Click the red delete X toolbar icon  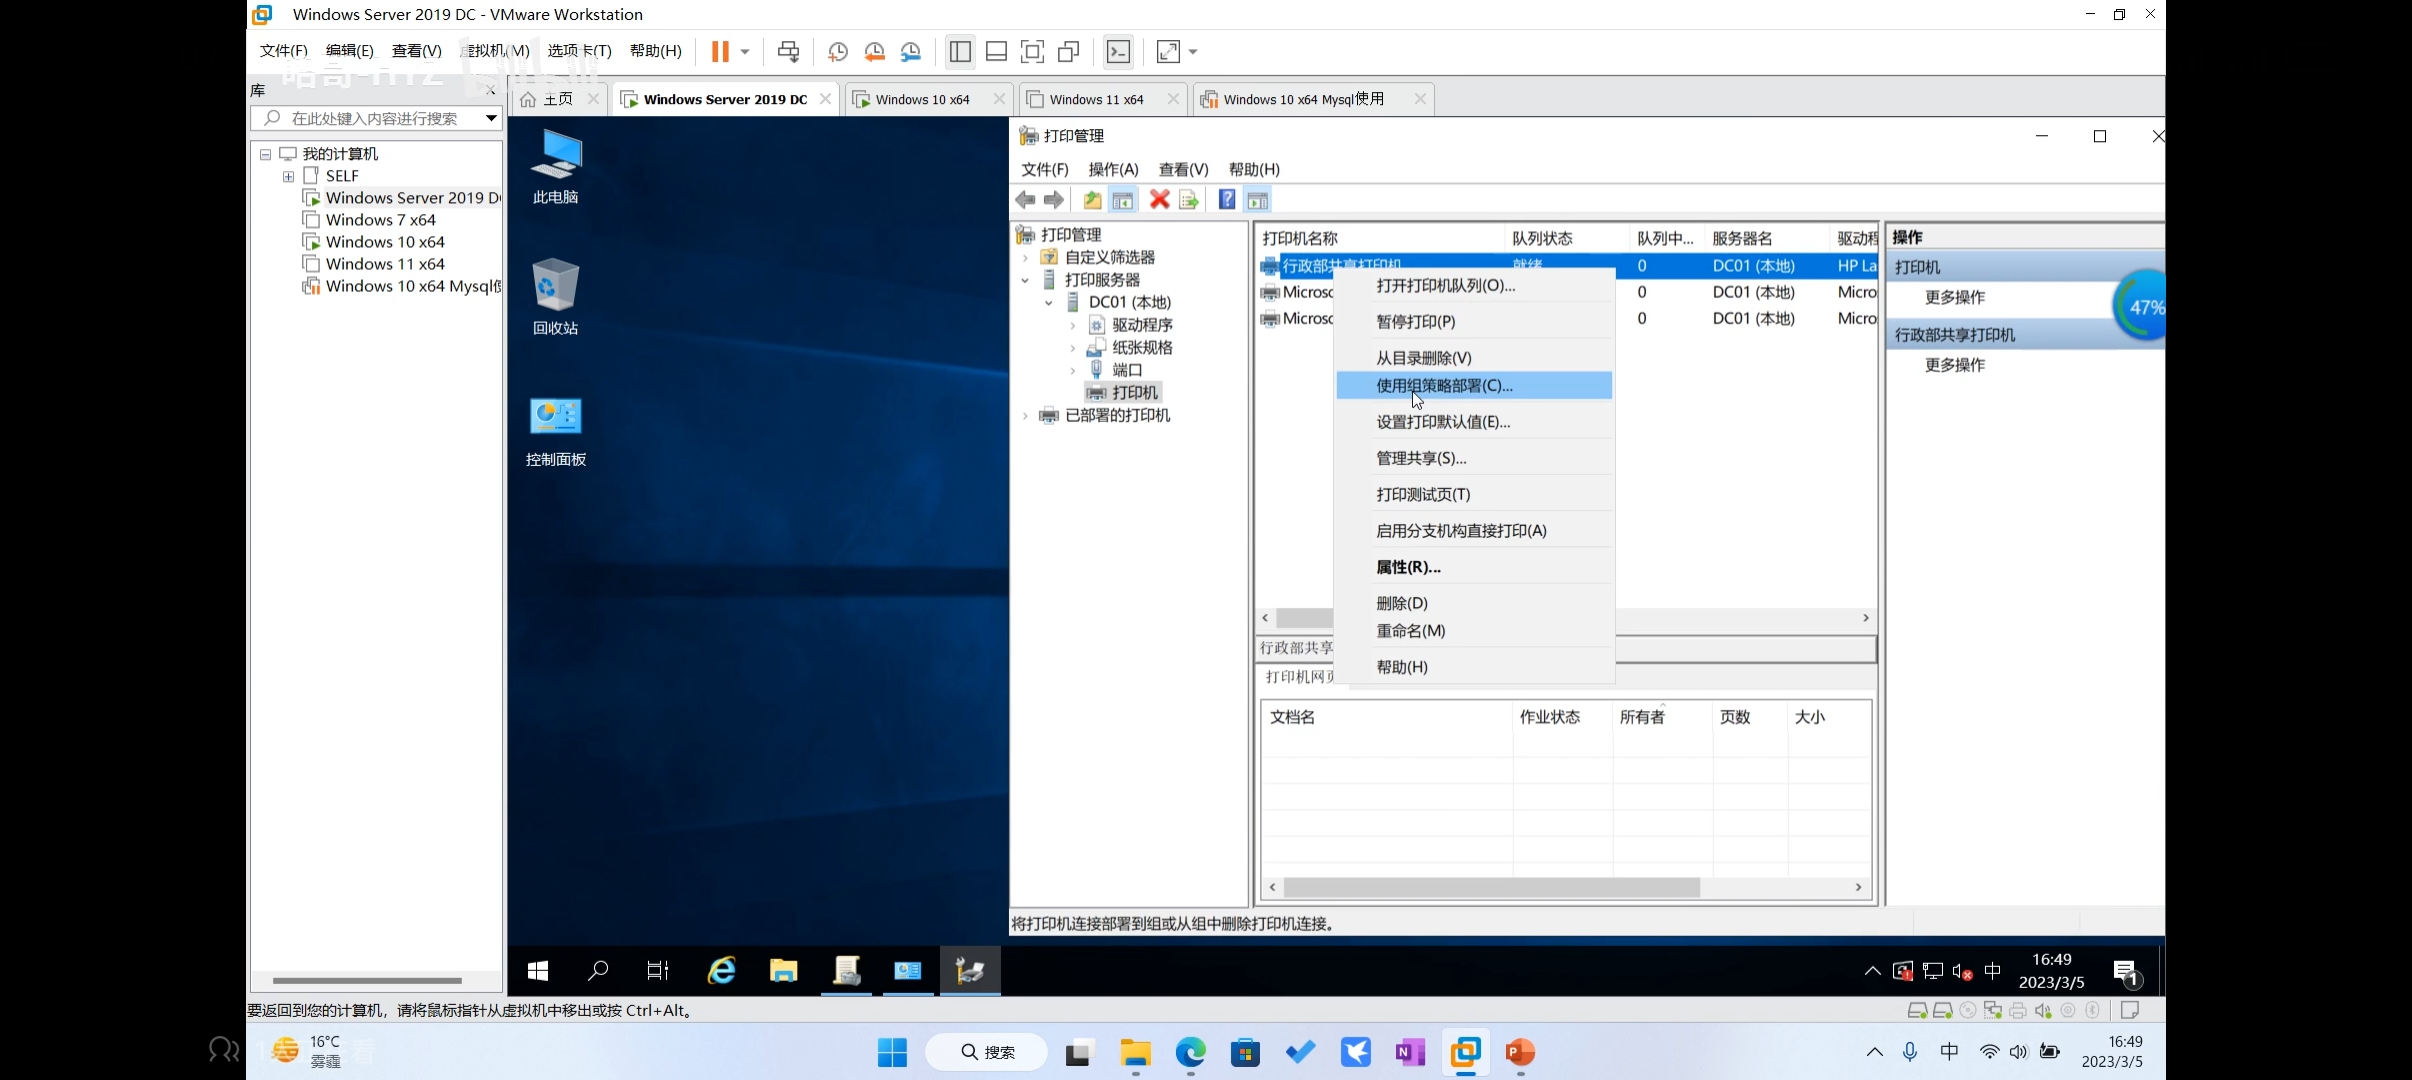1159,200
